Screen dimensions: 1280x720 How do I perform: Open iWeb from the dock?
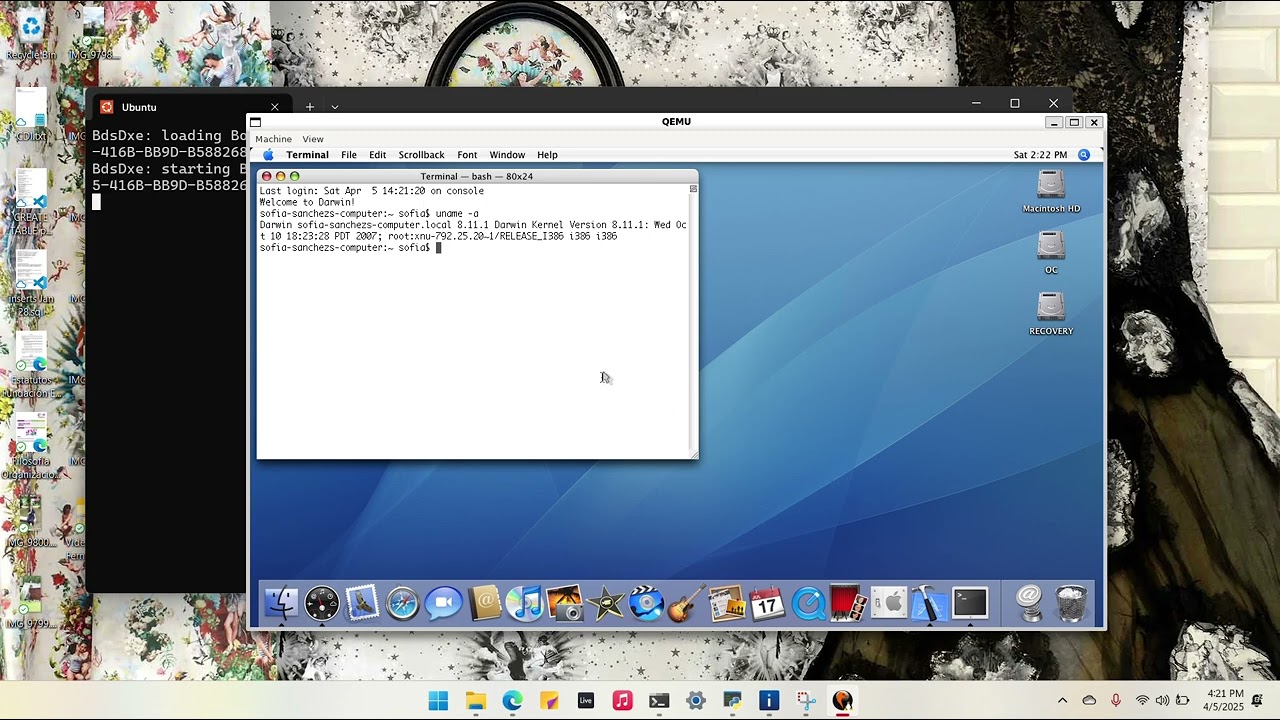727,603
